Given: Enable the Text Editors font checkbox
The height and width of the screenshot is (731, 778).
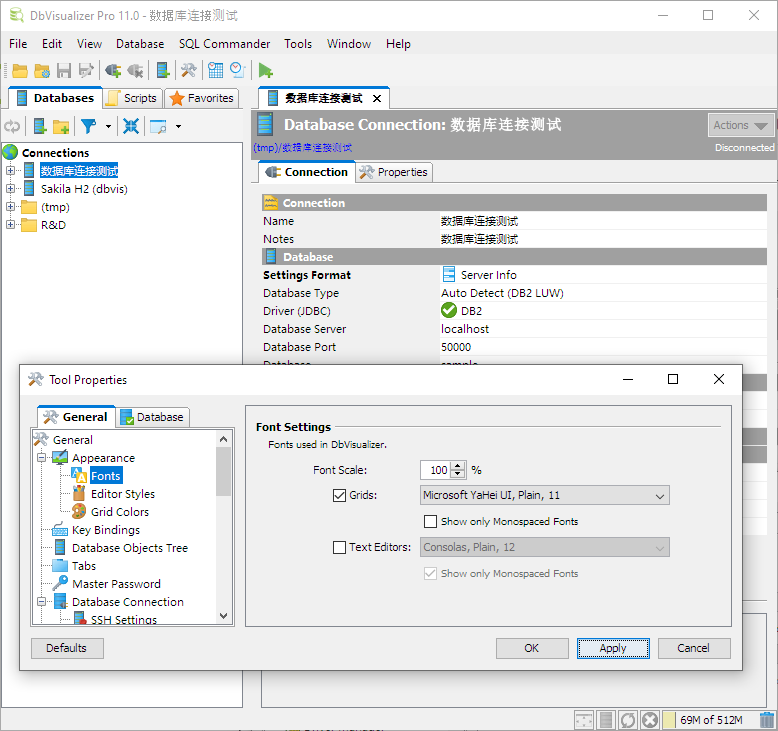Looking at the screenshot, I should pyautogui.click(x=339, y=547).
